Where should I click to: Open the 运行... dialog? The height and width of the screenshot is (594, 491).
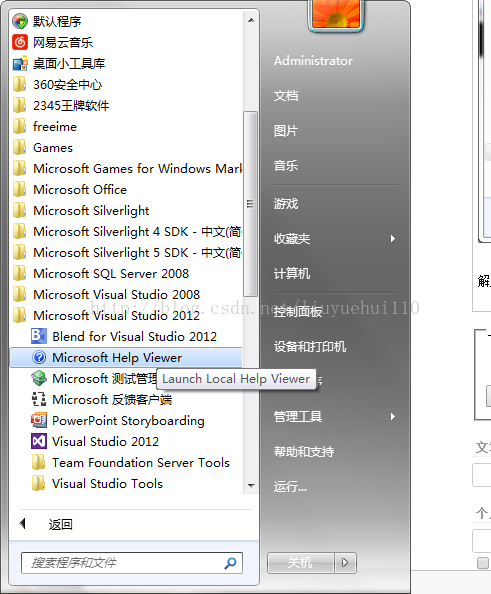[x=291, y=486]
